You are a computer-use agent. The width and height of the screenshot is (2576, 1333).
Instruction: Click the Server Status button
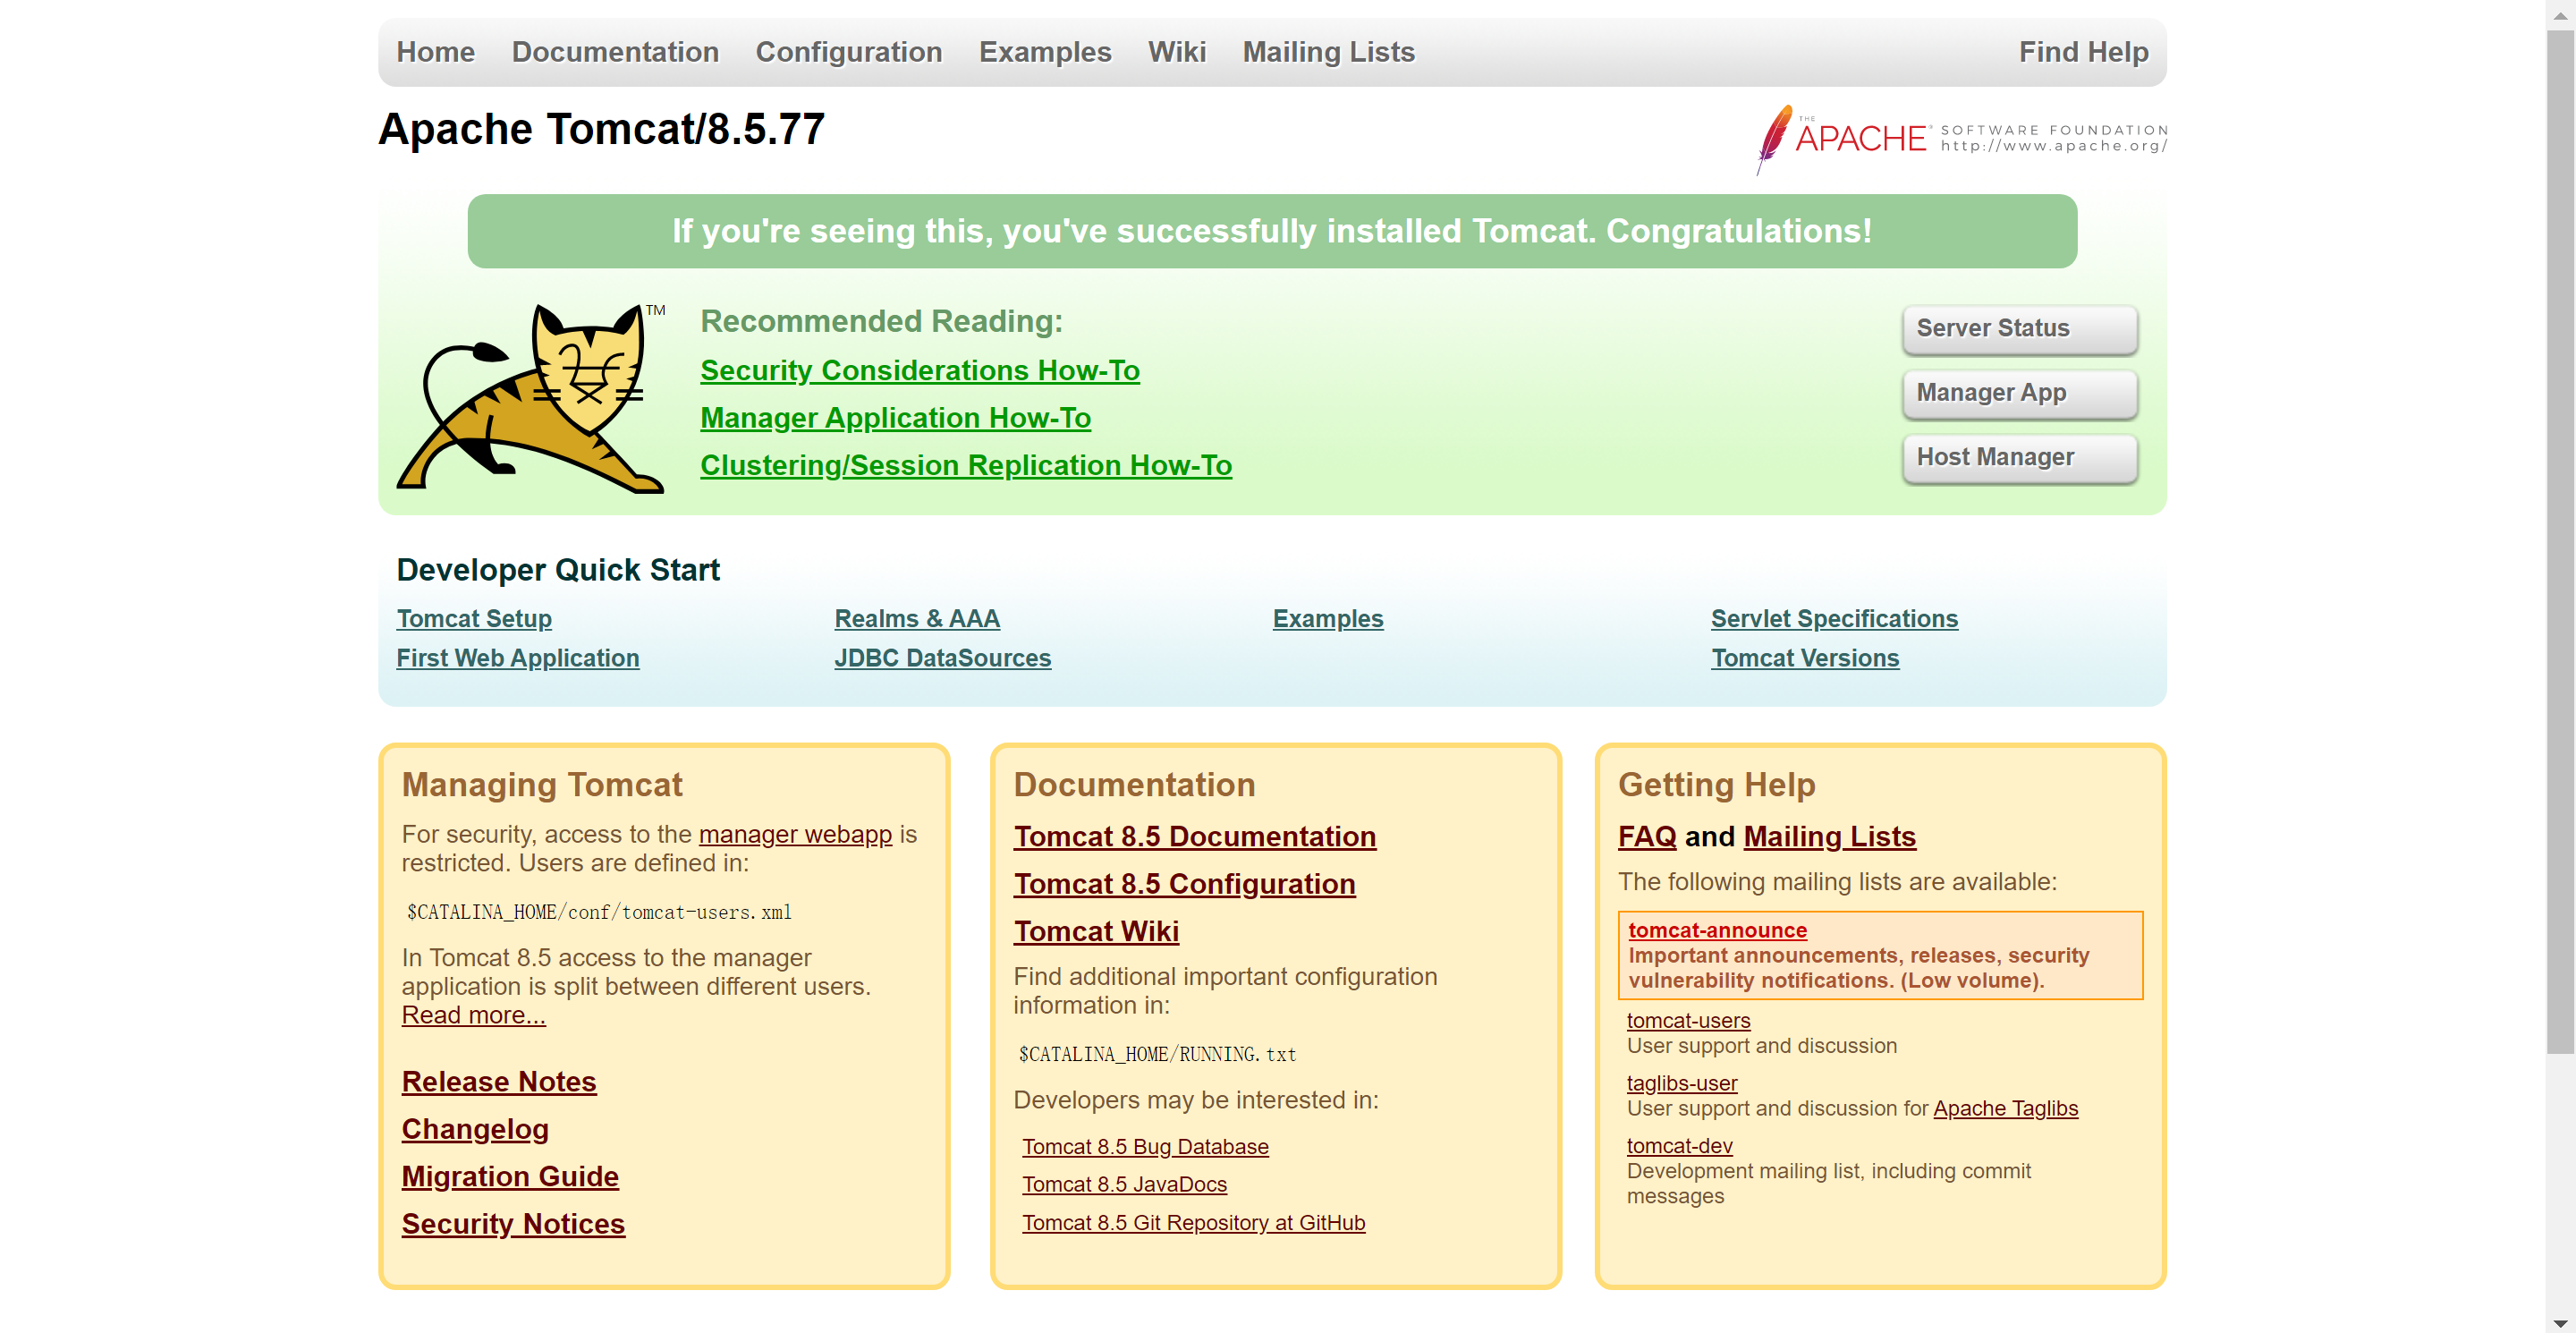2020,328
